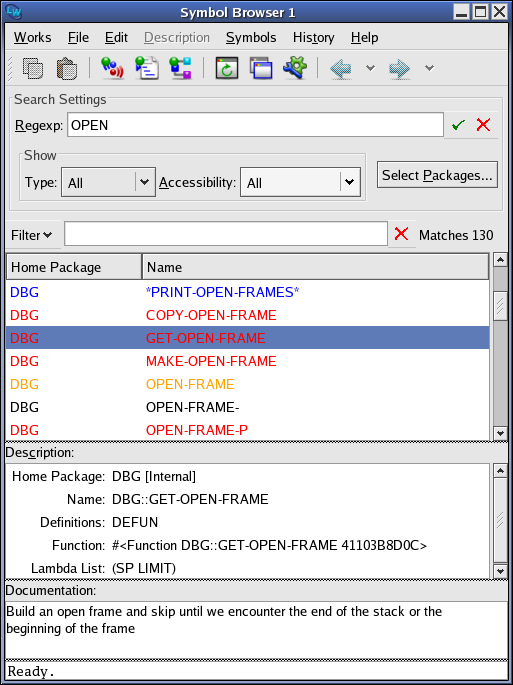Click the Copy toolbar icon

[x=33, y=68]
